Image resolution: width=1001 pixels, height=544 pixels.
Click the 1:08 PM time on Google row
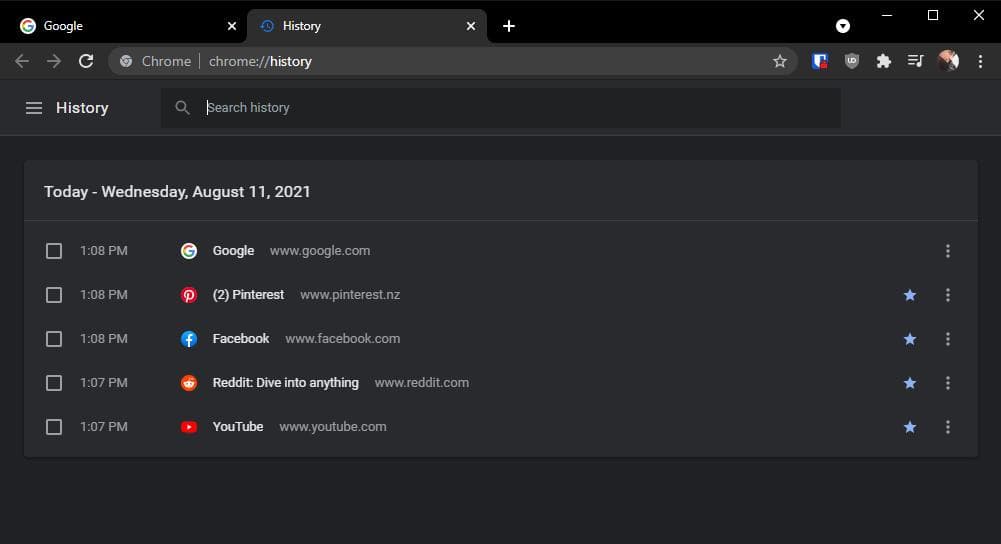click(103, 251)
